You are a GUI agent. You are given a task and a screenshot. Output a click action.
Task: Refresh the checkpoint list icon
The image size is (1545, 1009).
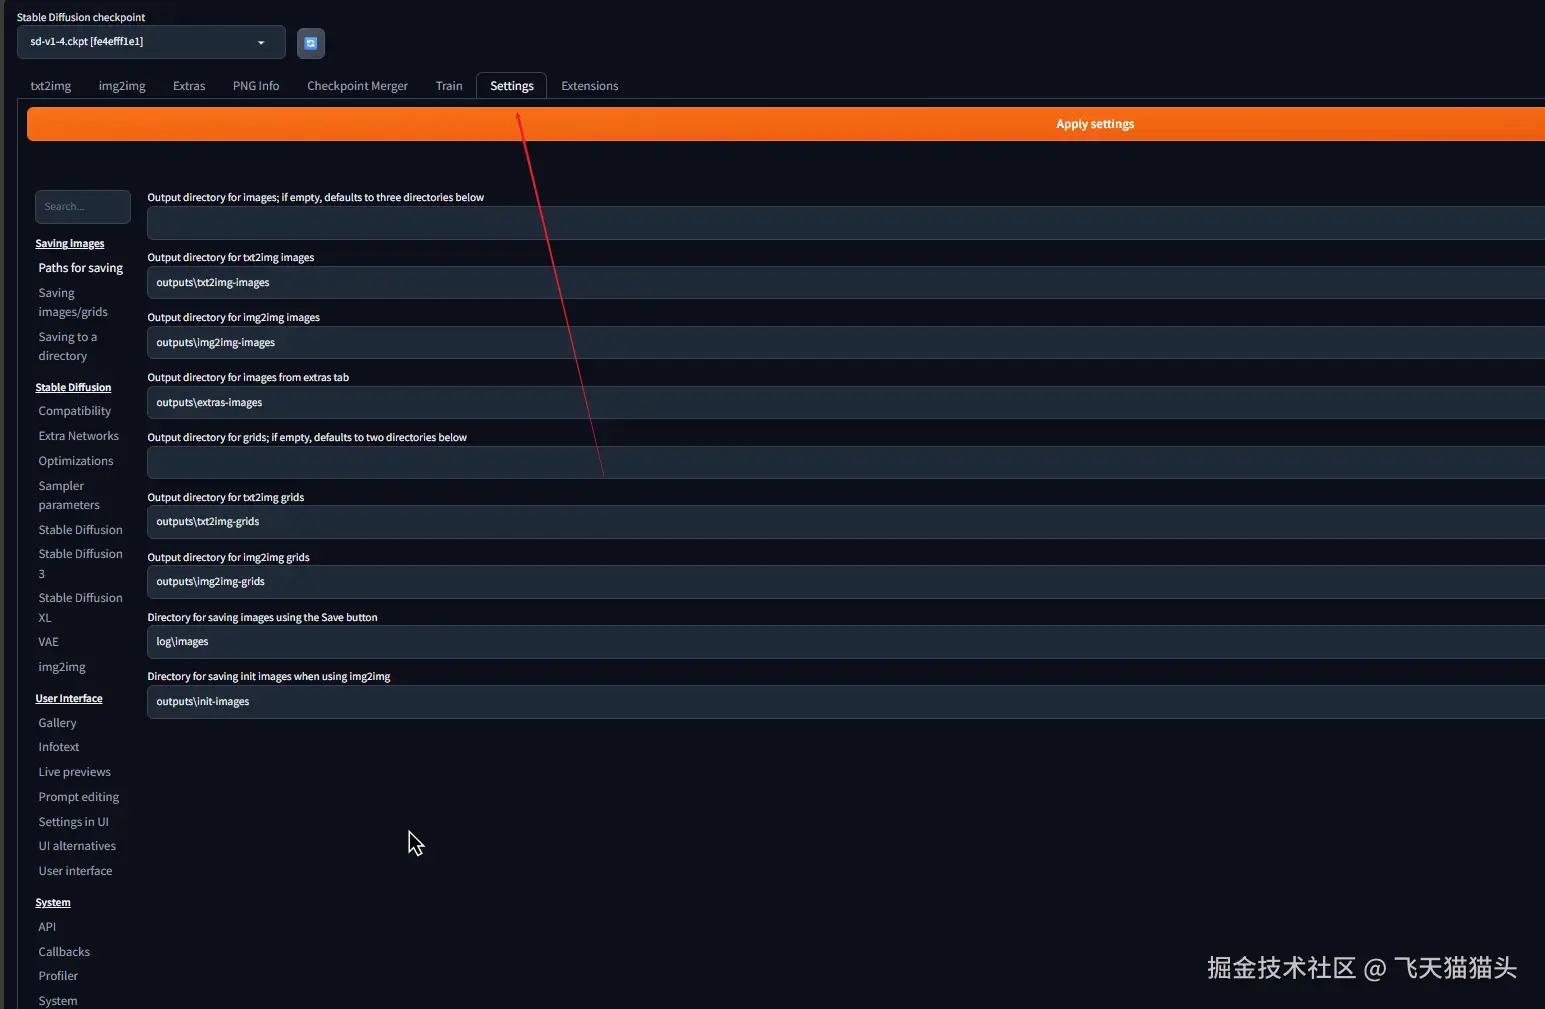pos(311,43)
